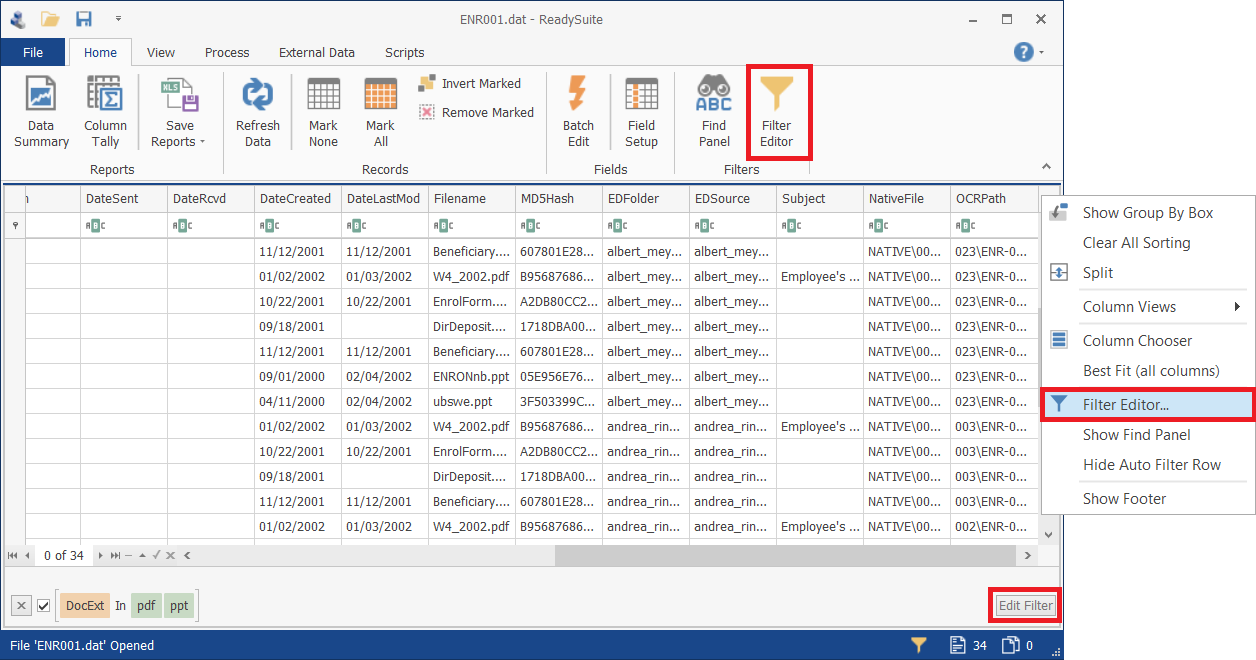Open the Field Setup icon
The width and height of the screenshot is (1256, 660).
(x=641, y=111)
